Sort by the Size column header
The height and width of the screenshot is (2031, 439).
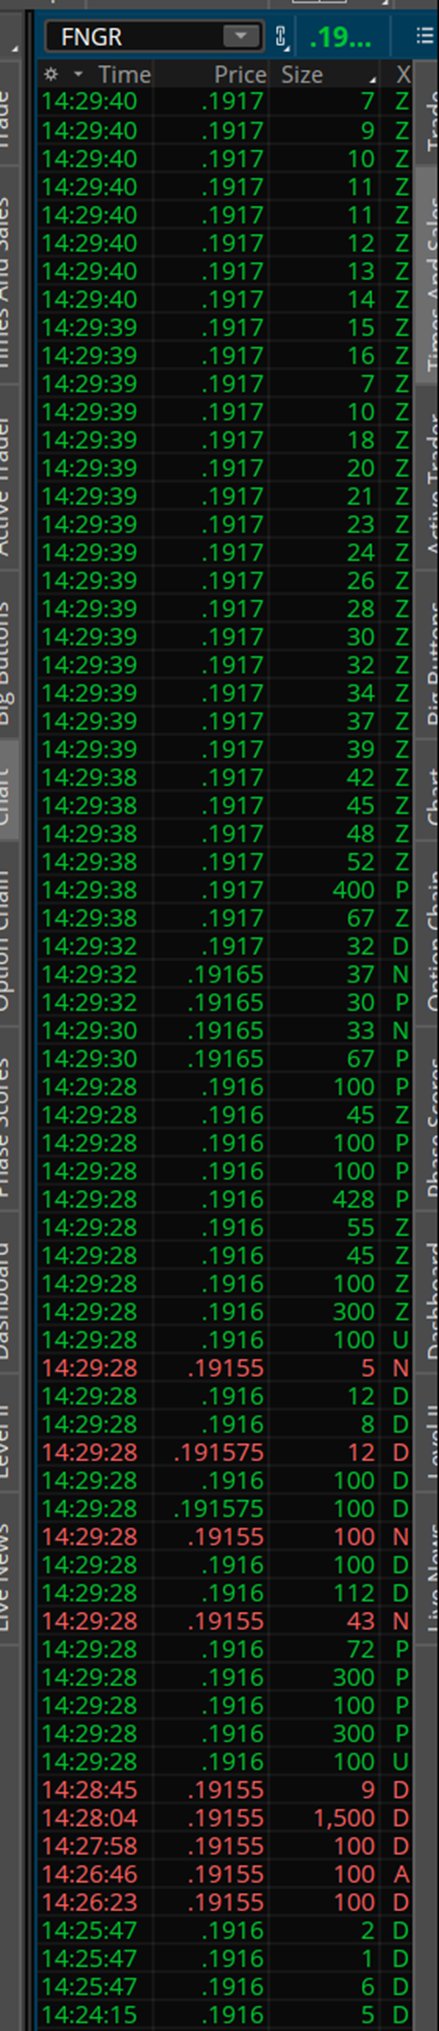(301, 75)
